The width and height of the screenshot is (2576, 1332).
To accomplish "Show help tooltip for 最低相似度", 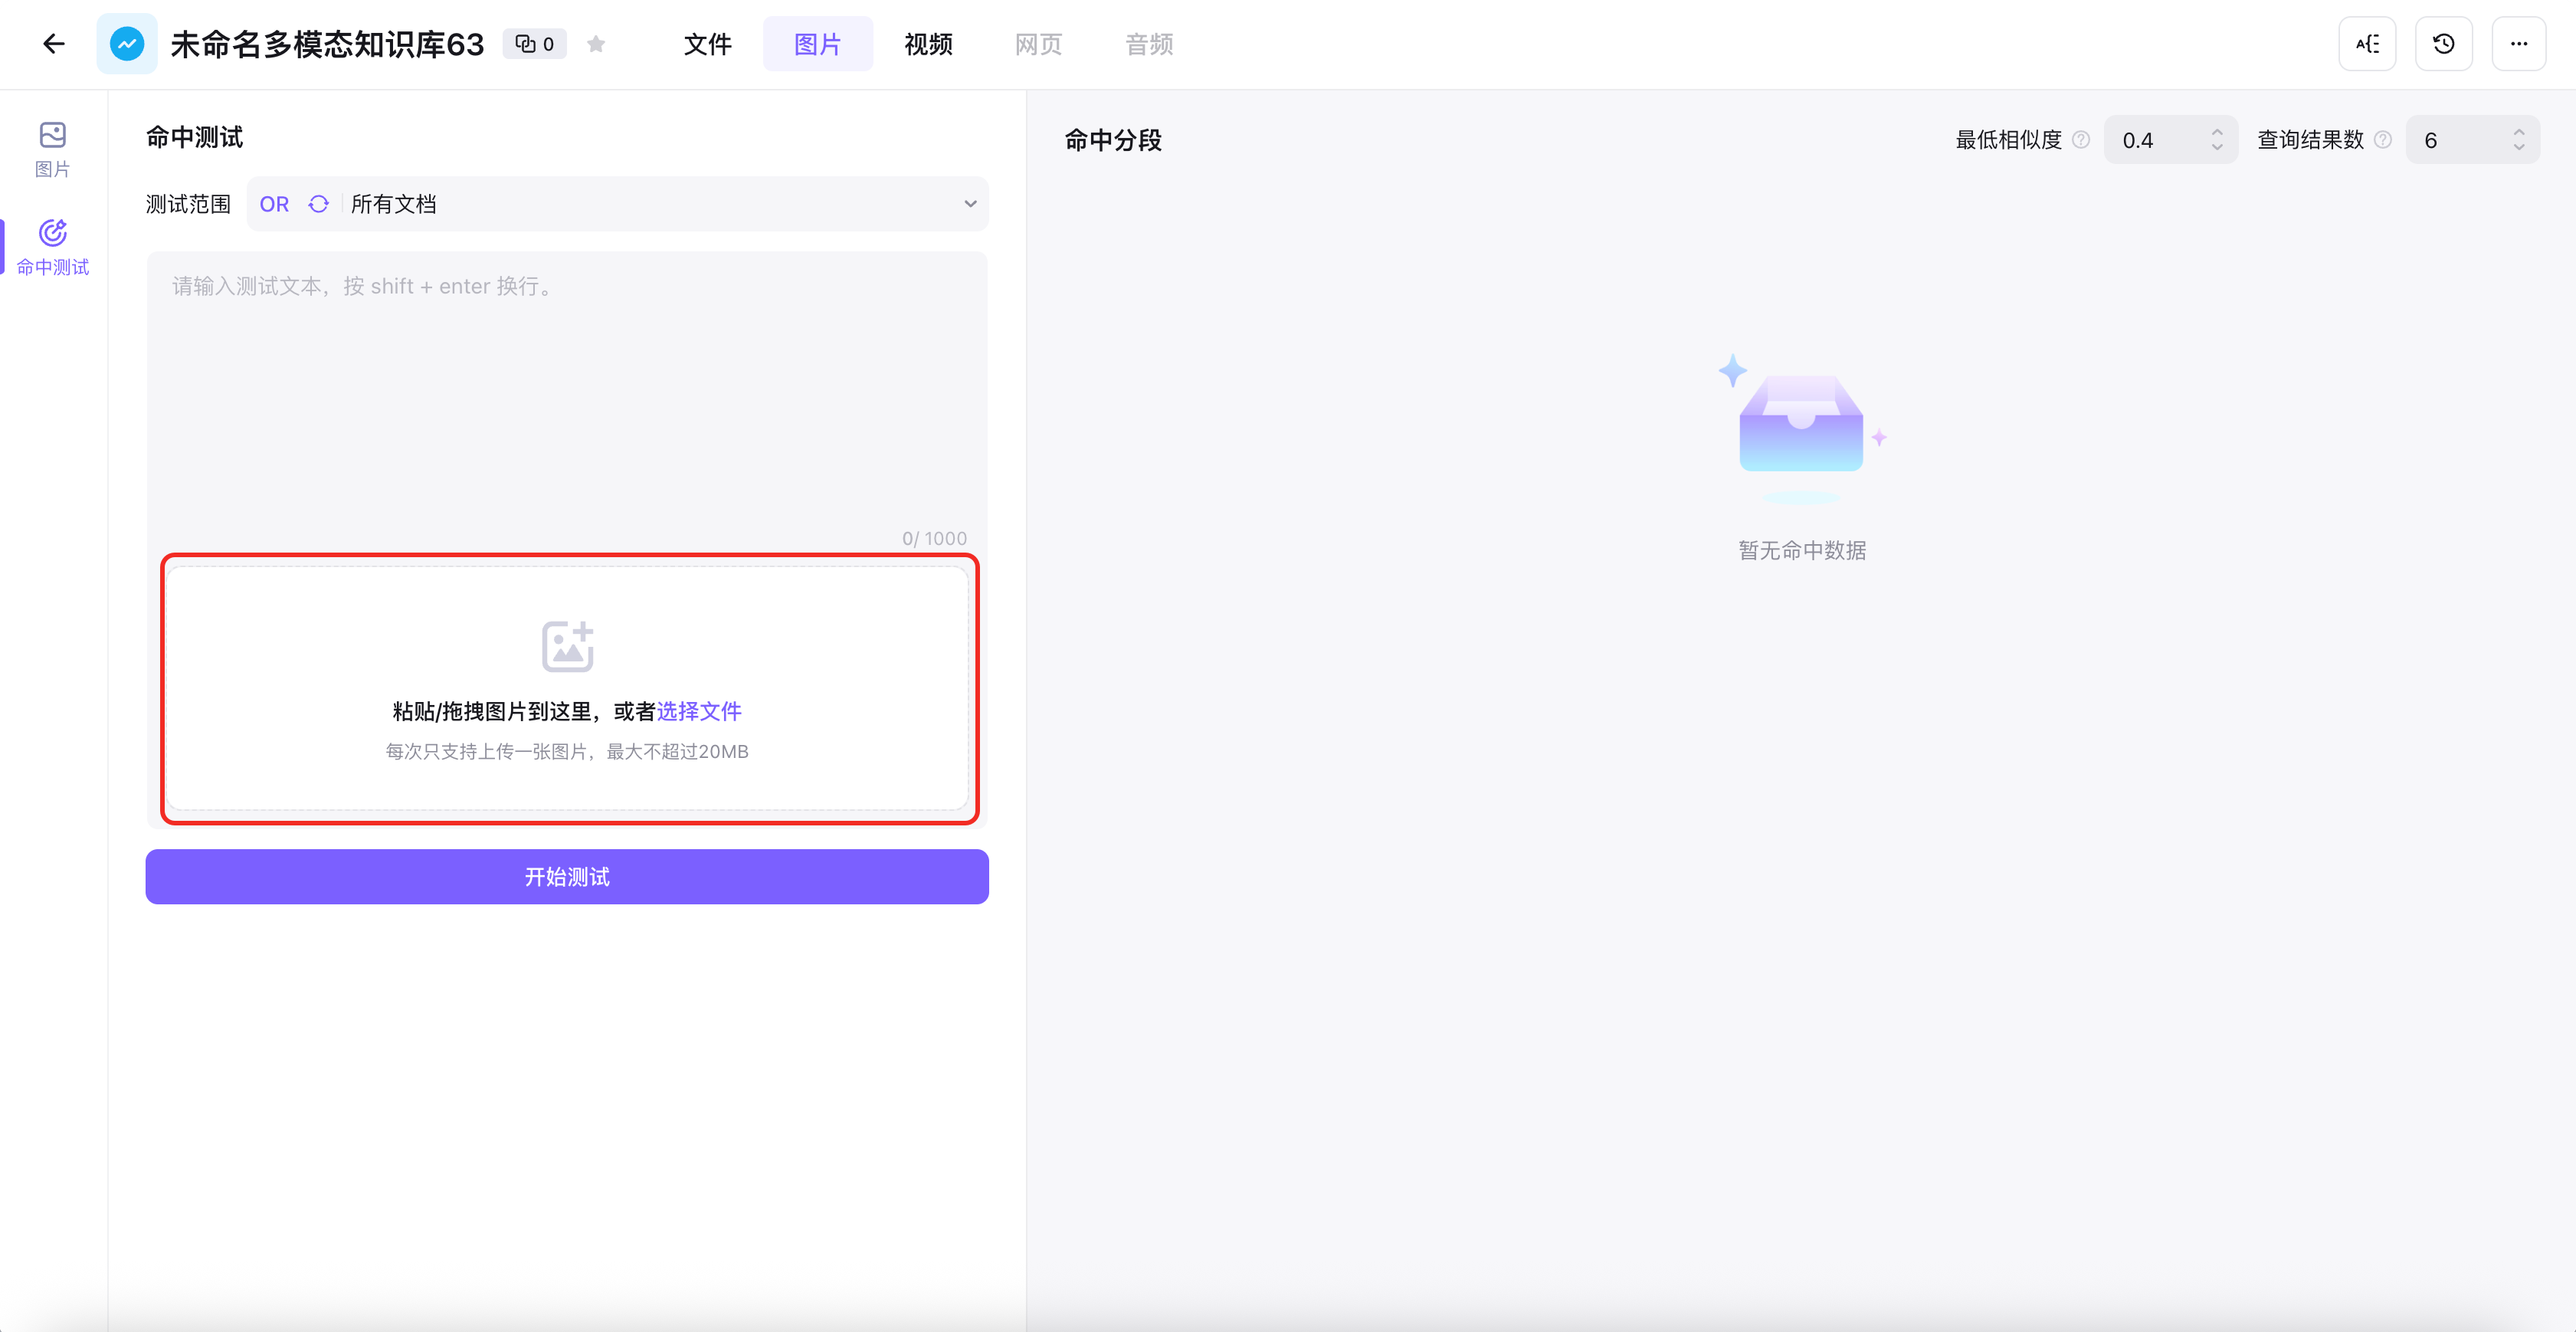I will [x=2081, y=140].
